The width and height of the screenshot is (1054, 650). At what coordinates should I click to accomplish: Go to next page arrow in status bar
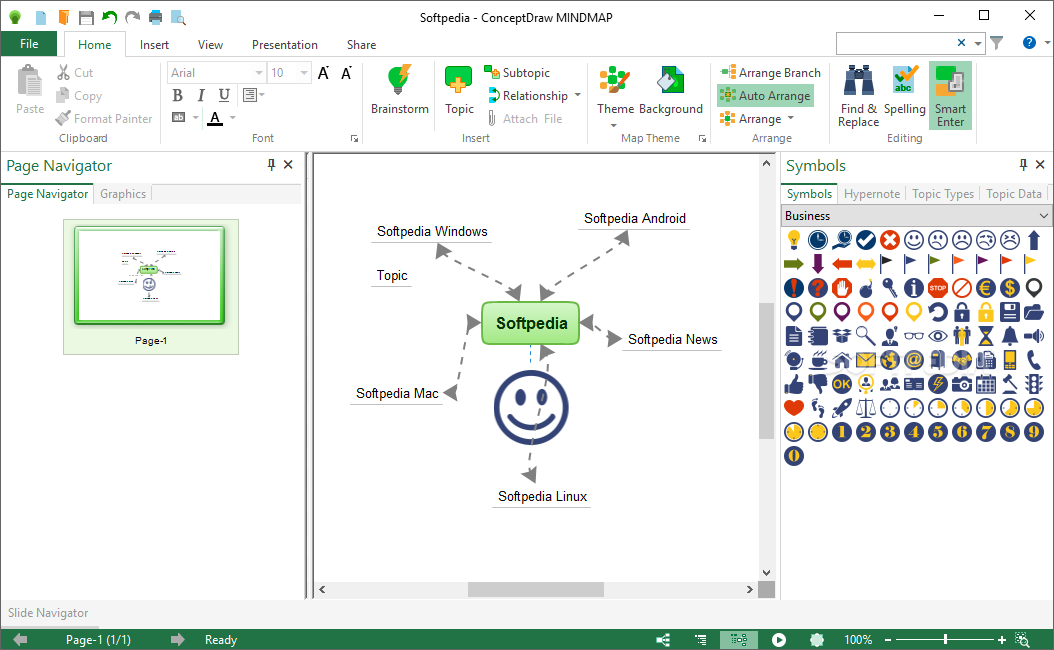[177, 639]
